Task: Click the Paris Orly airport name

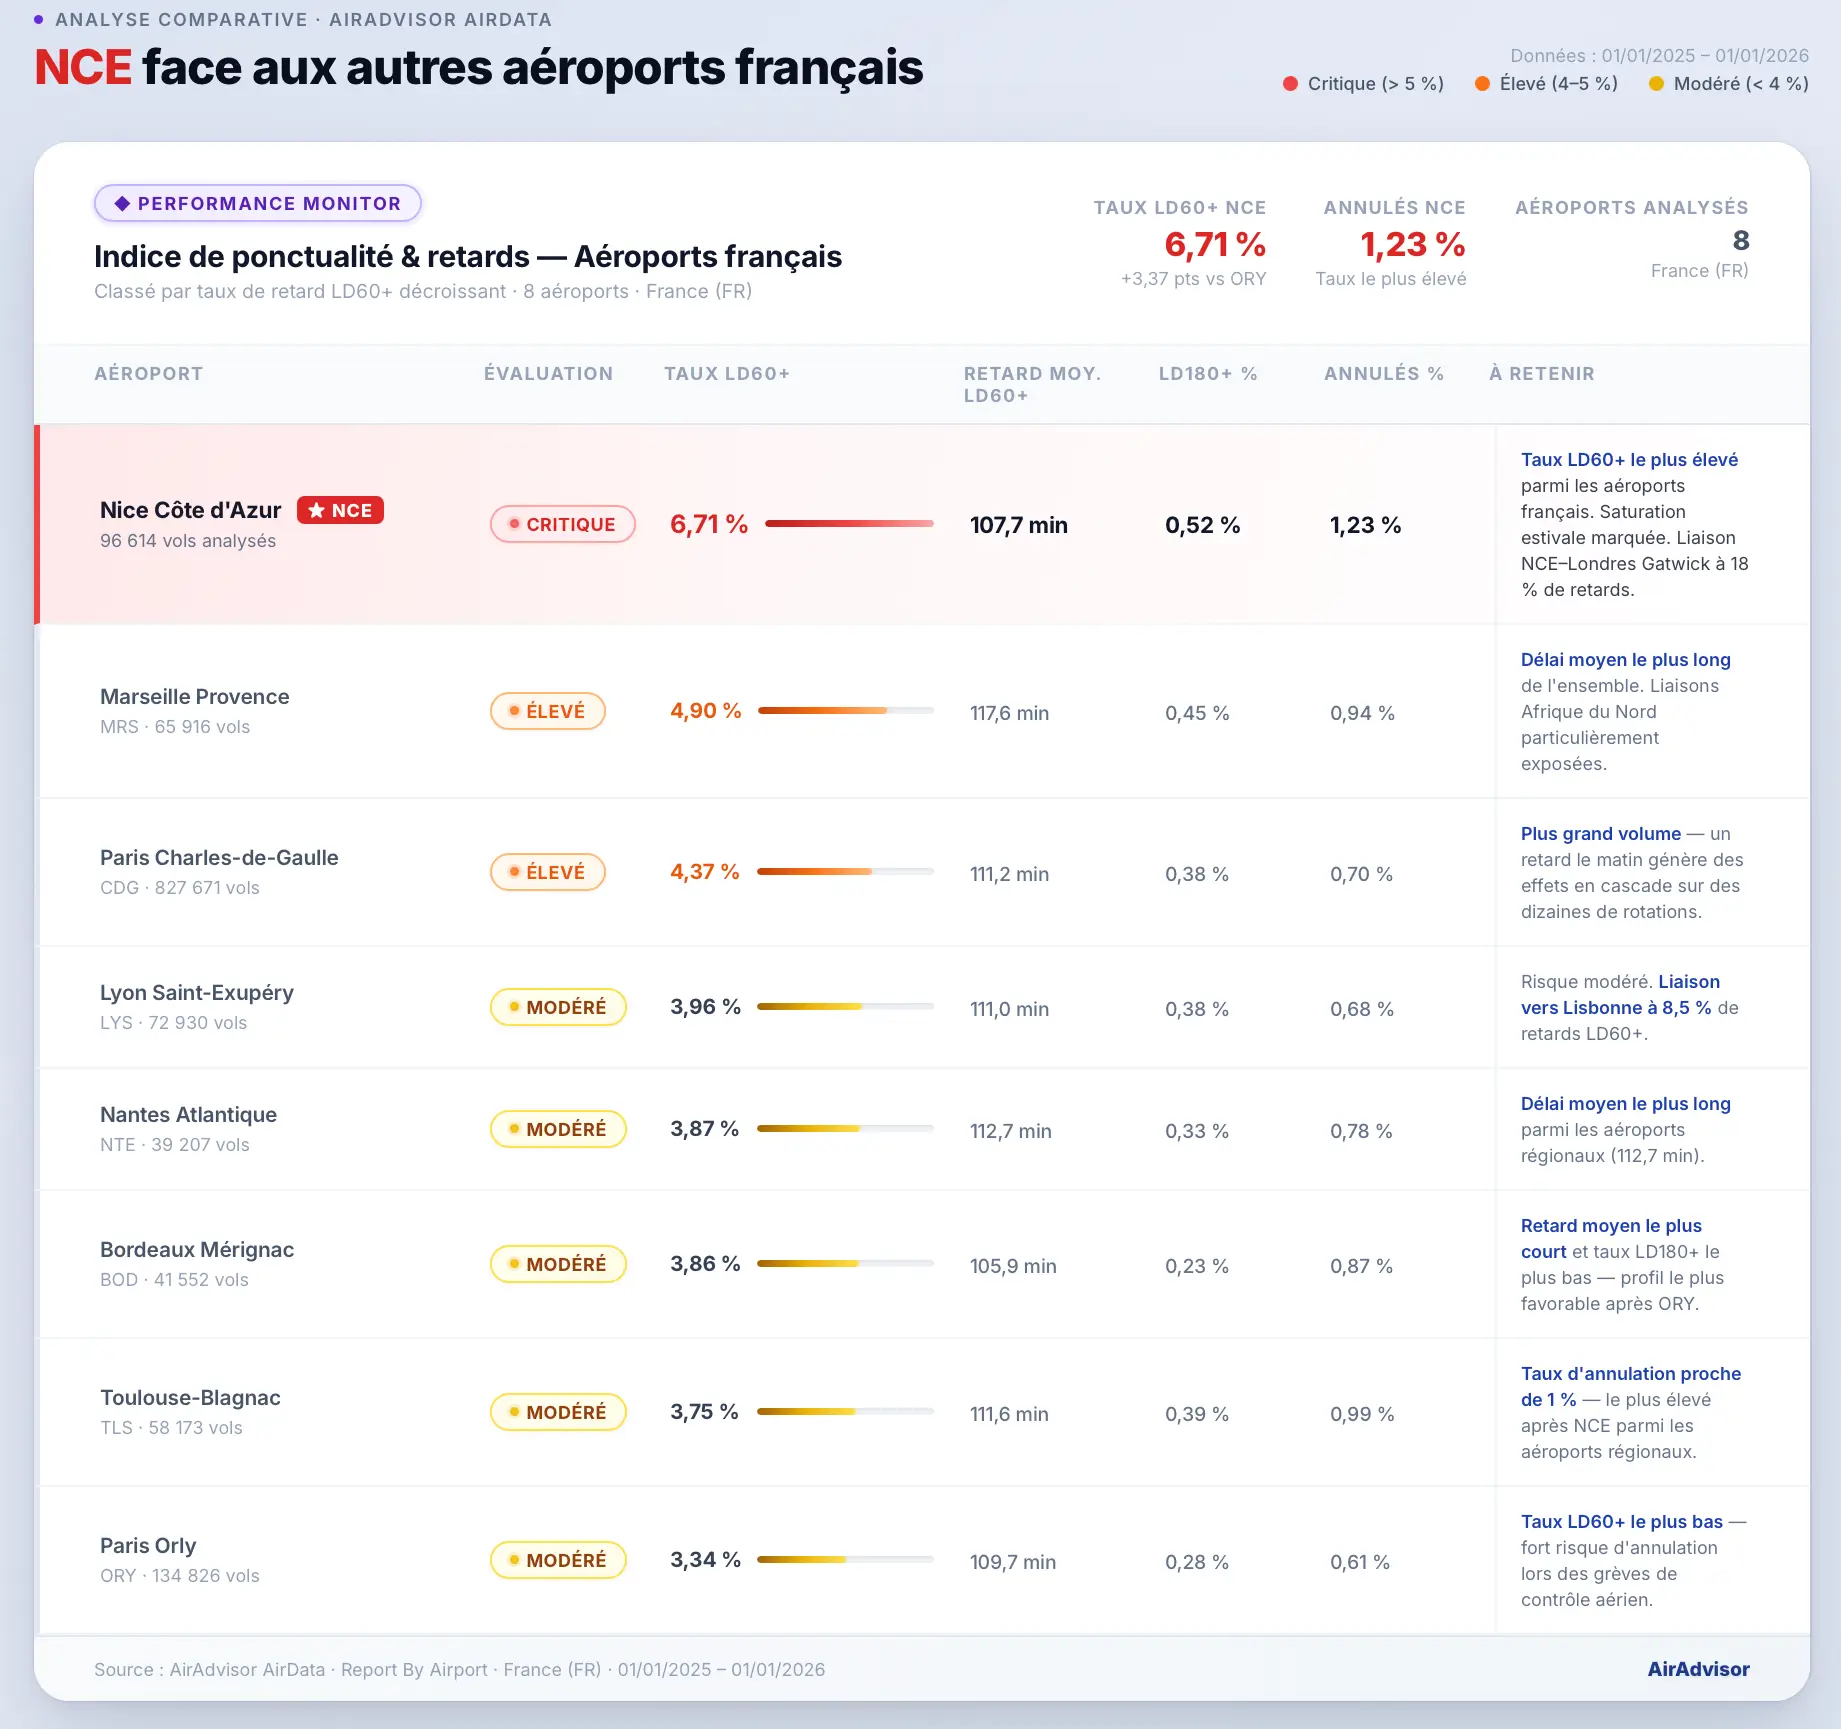Action: [148, 1546]
